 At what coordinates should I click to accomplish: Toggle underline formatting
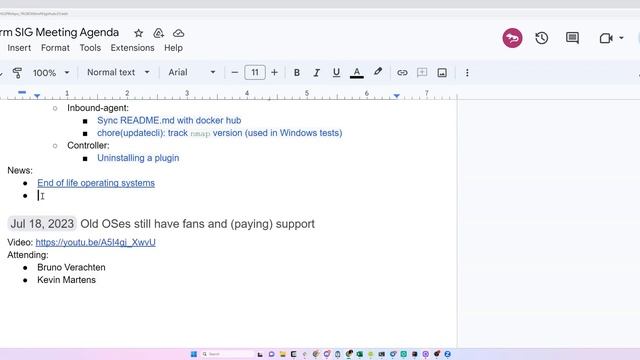(336, 73)
